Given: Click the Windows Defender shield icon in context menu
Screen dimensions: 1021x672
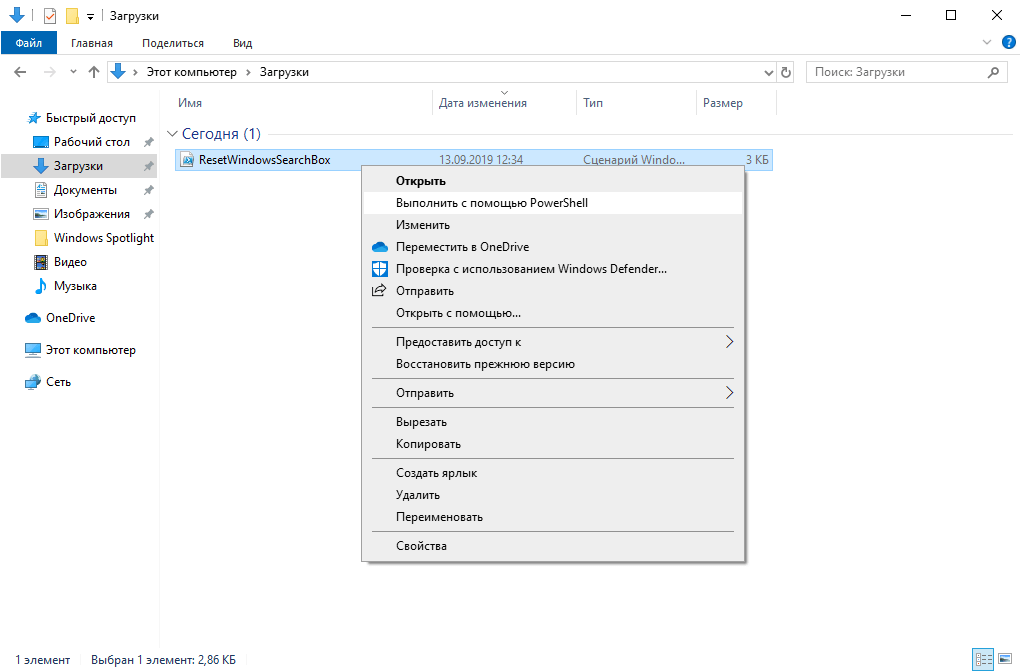Looking at the screenshot, I should pyautogui.click(x=378, y=268).
